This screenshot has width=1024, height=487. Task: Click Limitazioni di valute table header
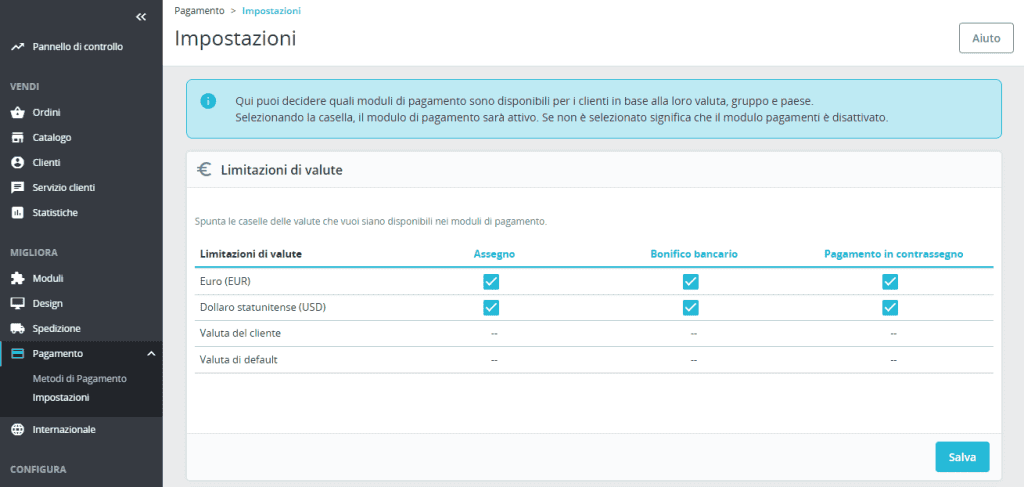point(251,254)
